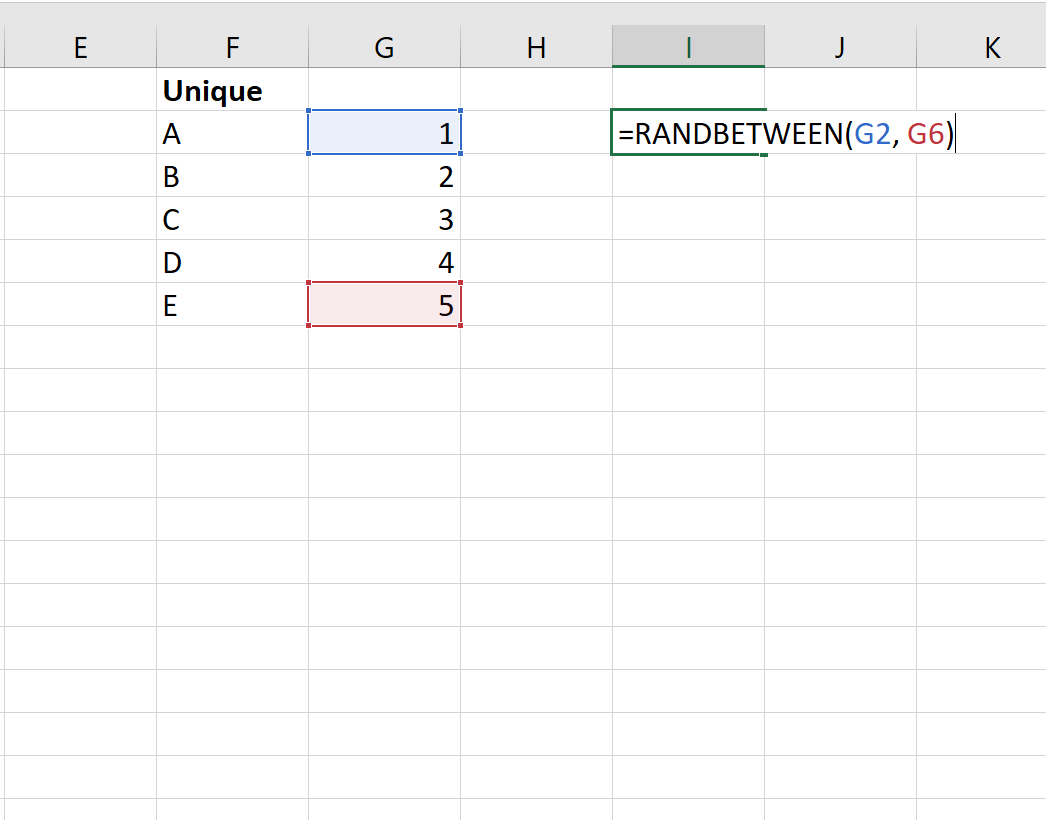Click the column G header
The height and width of the screenshot is (820, 1046).
coord(384,47)
